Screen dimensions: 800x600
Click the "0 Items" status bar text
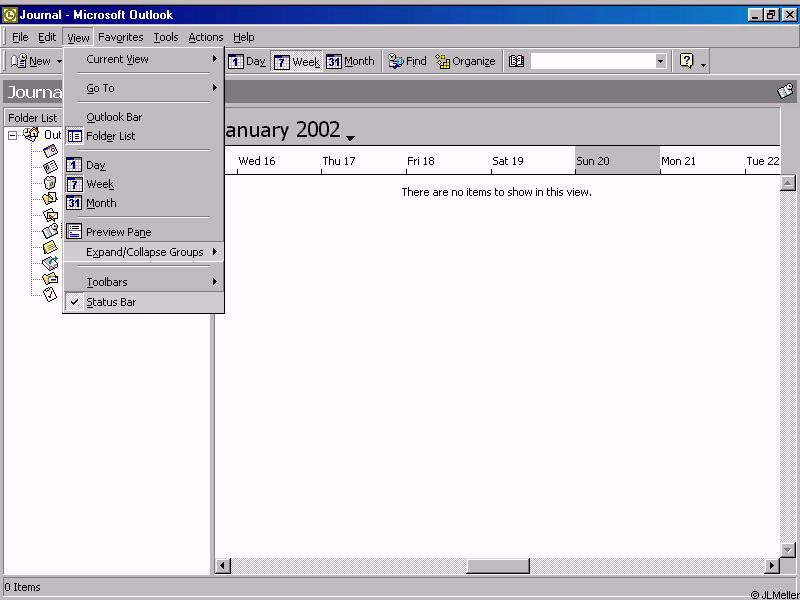tap(22, 587)
